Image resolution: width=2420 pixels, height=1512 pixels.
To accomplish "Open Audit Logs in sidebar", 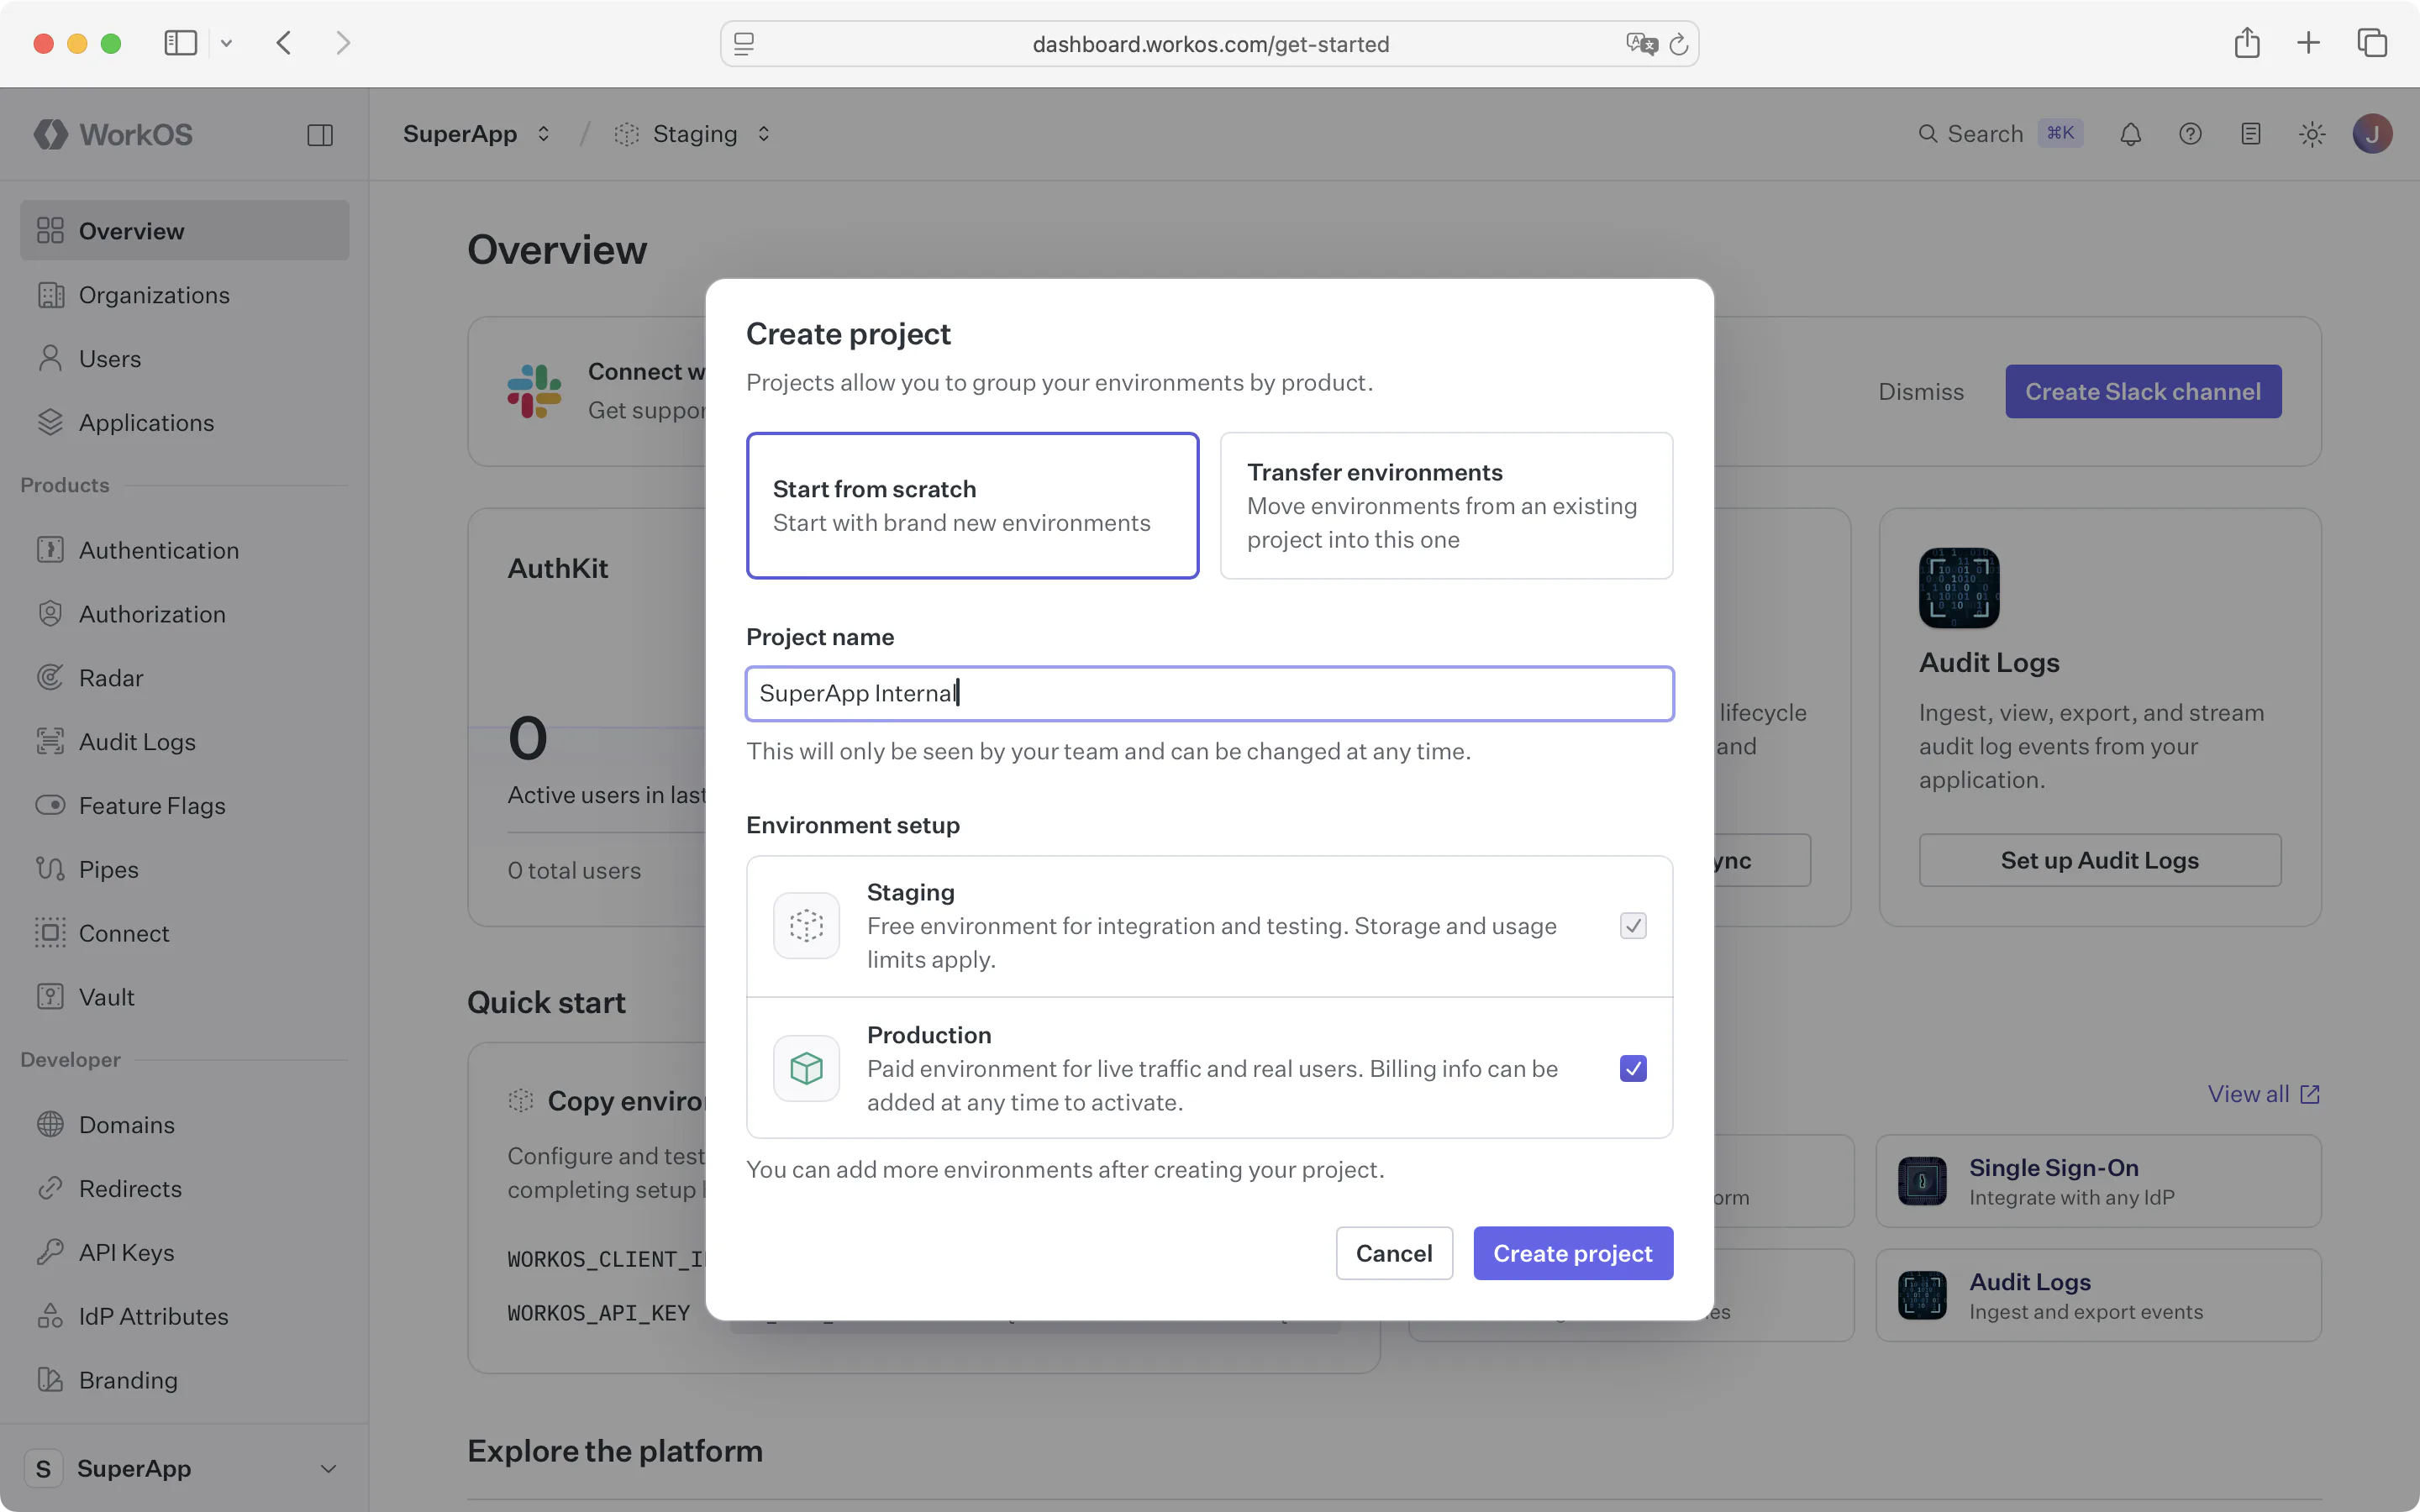I will [x=184, y=742].
